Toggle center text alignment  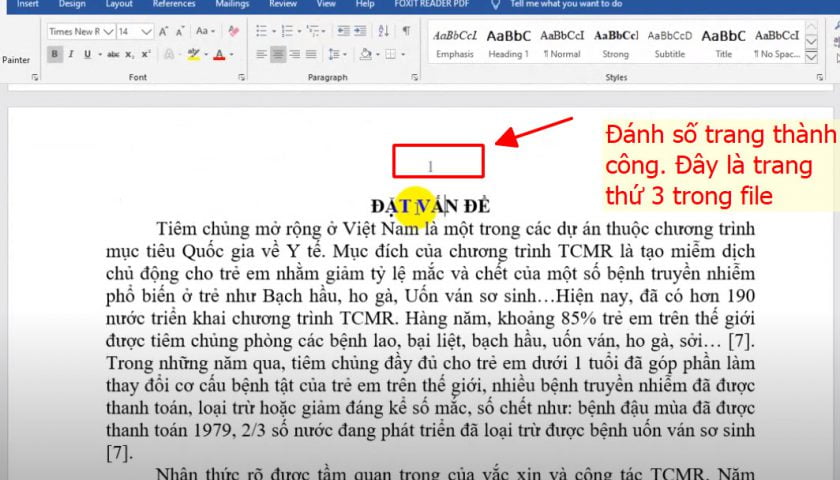pyautogui.click(x=278, y=54)
